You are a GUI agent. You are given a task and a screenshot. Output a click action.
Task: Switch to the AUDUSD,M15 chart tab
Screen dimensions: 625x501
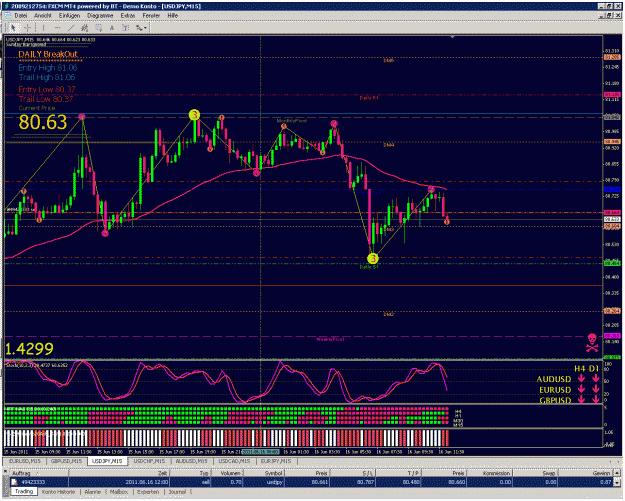click(x=191, y=461)
